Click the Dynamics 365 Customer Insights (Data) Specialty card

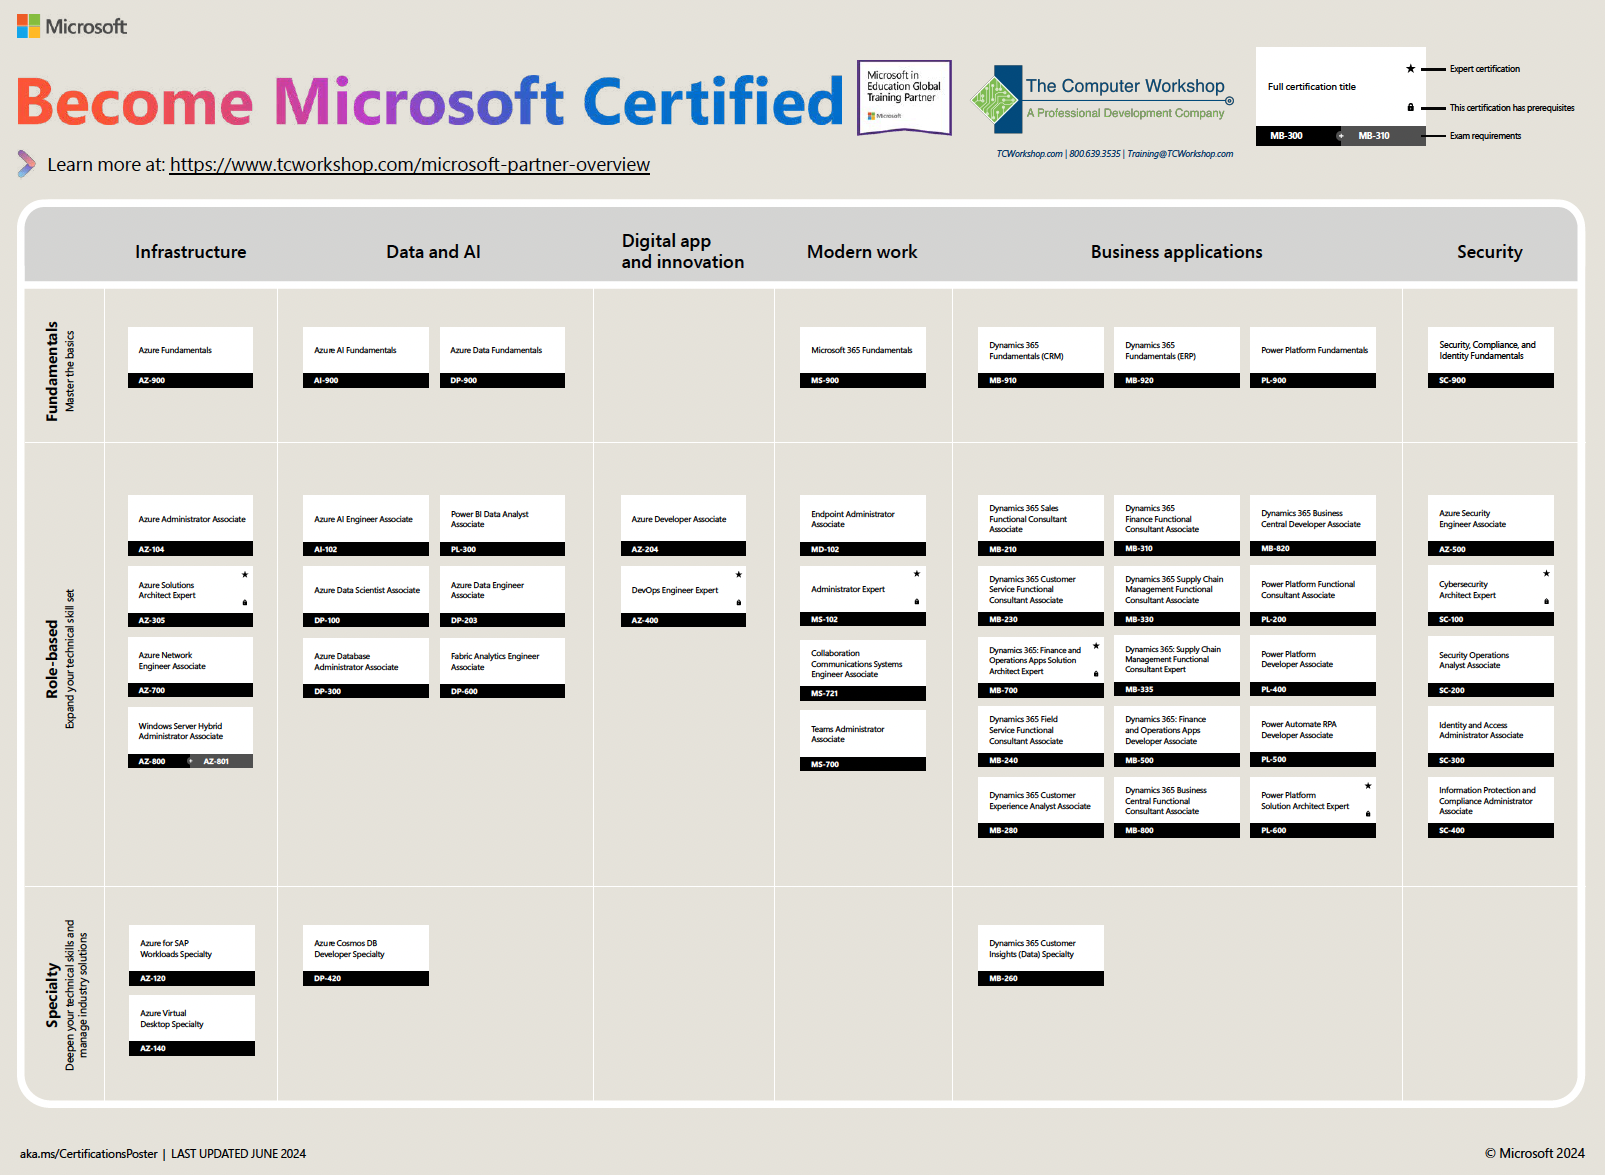1041,956
